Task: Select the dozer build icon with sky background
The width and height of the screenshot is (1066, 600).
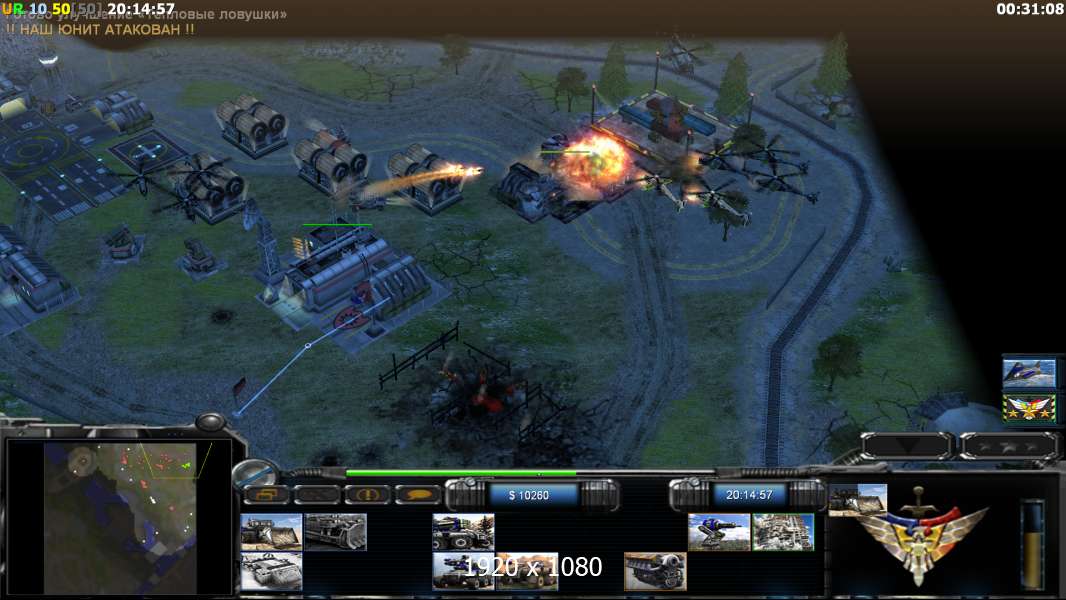Action: 271,531
